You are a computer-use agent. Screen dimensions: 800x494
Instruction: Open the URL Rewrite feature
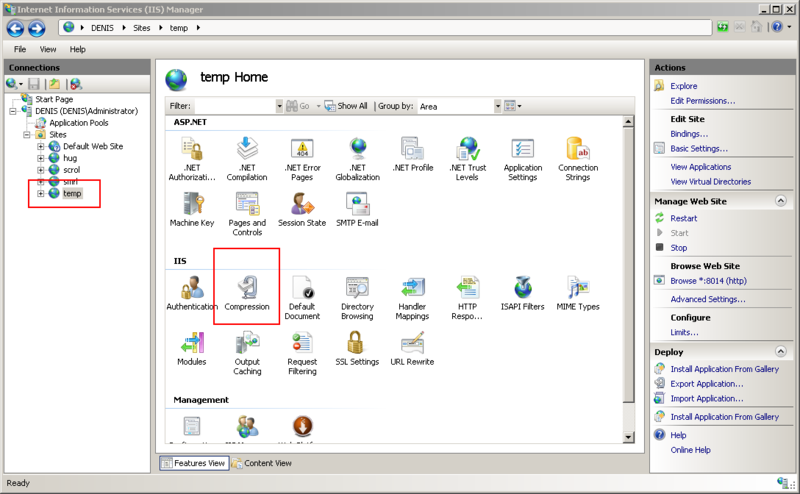(413, 349)
